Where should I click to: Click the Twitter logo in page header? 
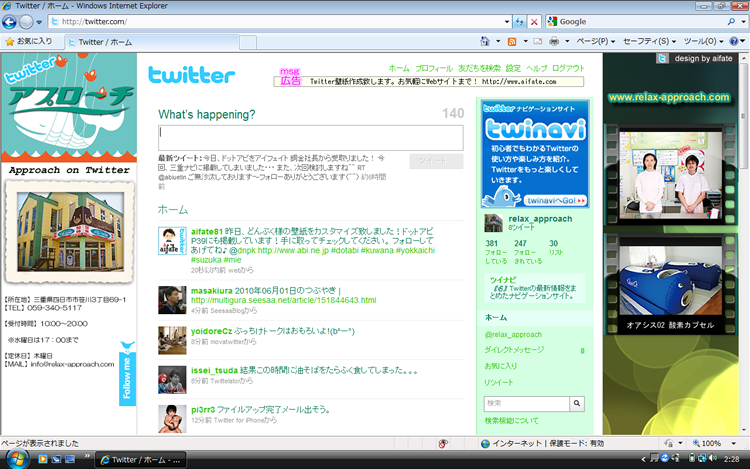pyautogui.click(x=191, y=75)
